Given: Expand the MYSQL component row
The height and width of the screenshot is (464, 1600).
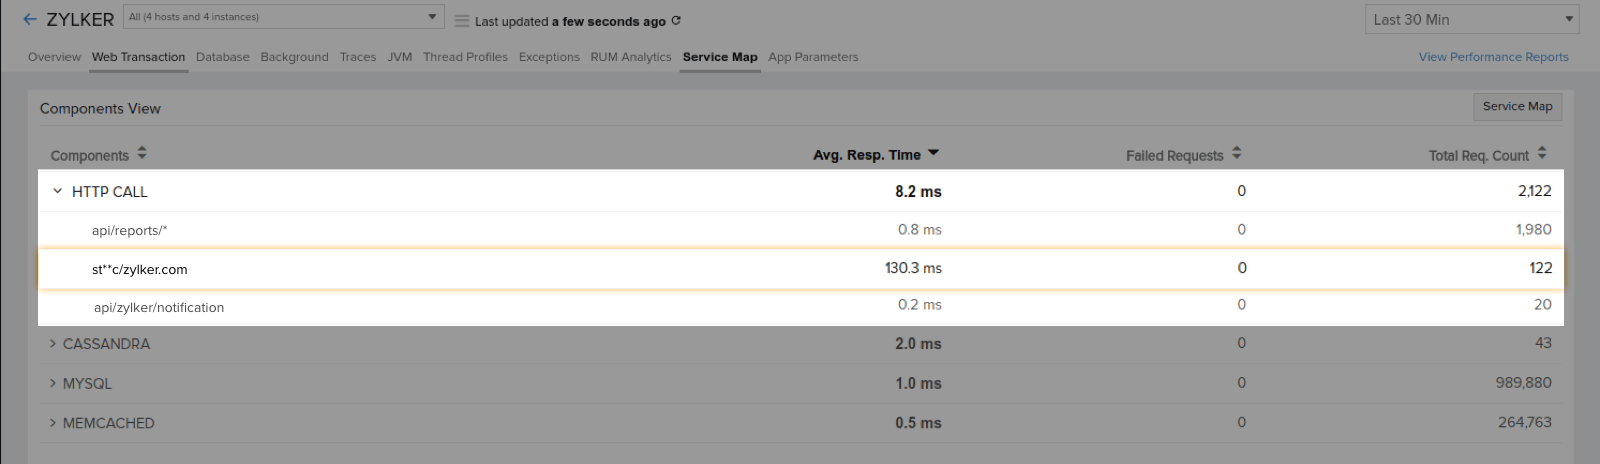Looking at the screenshot, I should coord(53,383).
